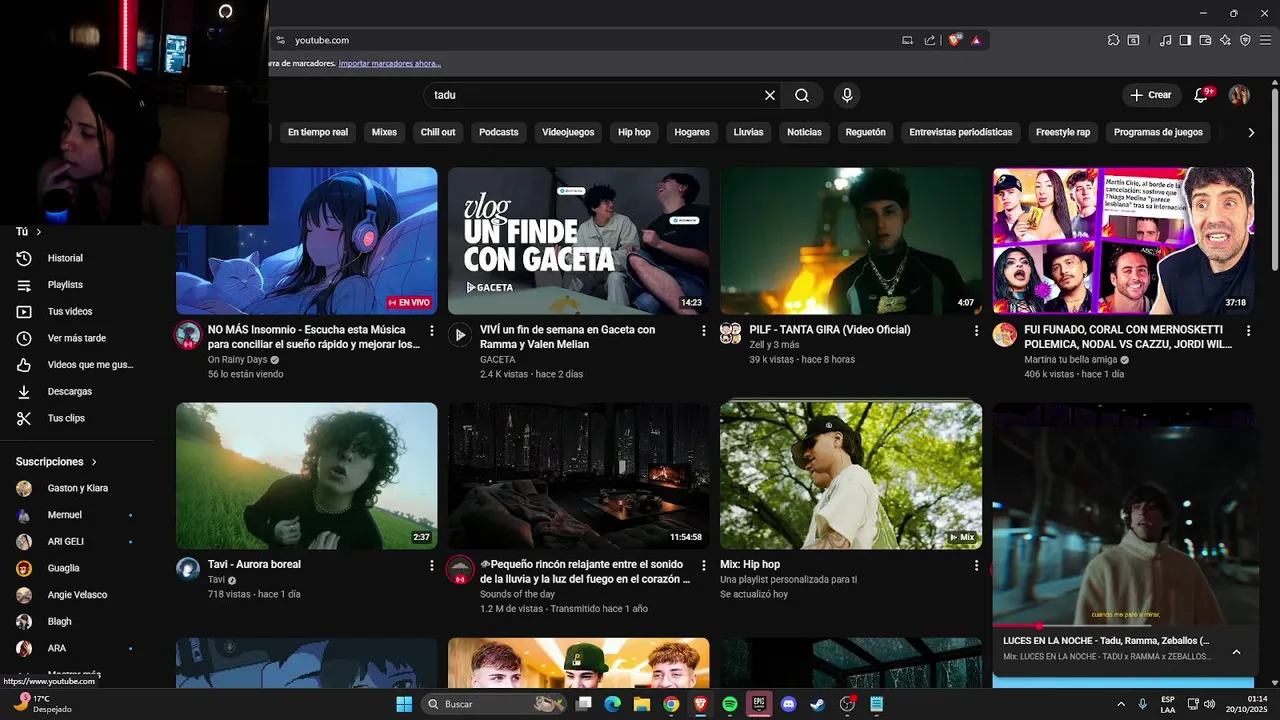This screenshot has height=720, width=1280.
Task: Open options menu for Pequeño rincón relajante video
Action: tap(704, 565)
